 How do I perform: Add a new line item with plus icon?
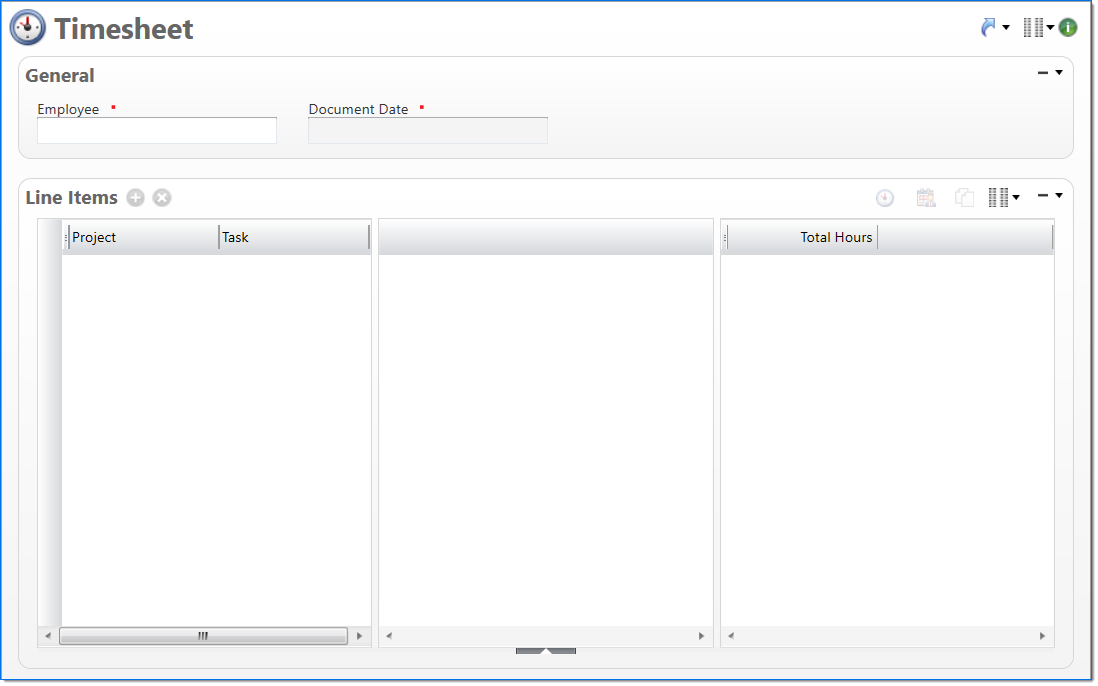[136, 198]
